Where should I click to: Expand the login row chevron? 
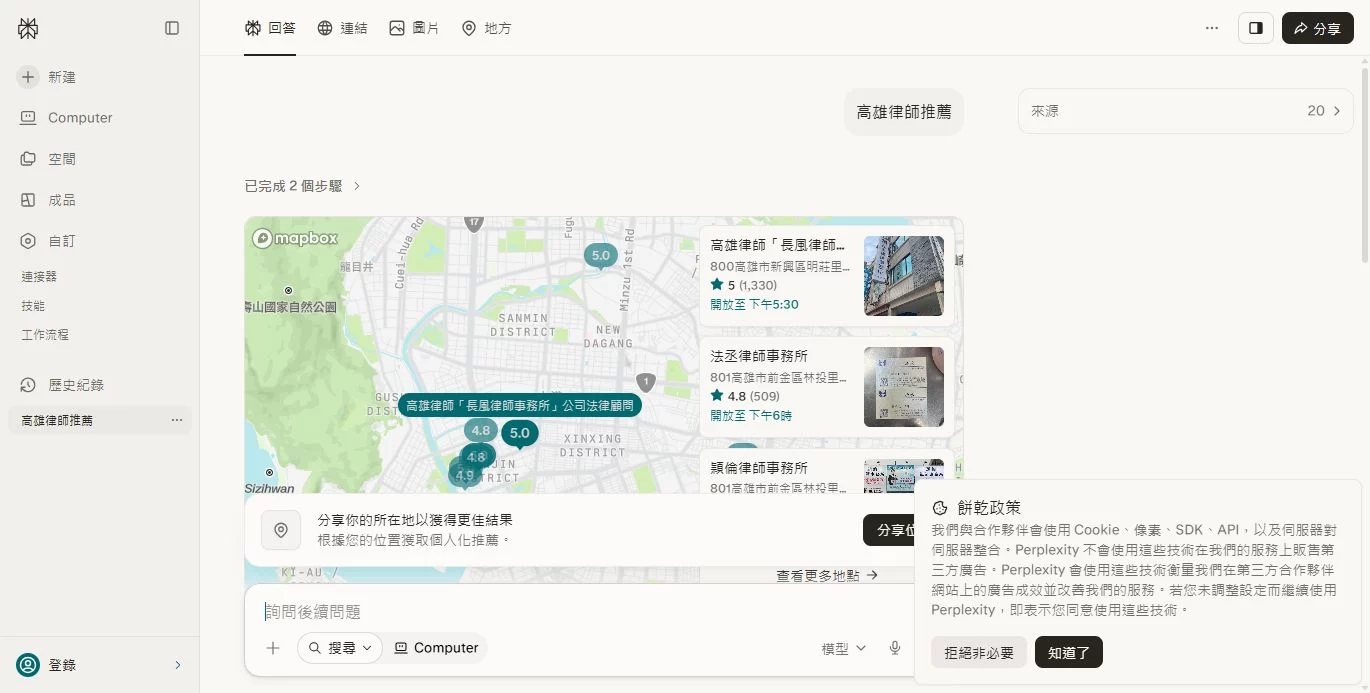(178, 665)
